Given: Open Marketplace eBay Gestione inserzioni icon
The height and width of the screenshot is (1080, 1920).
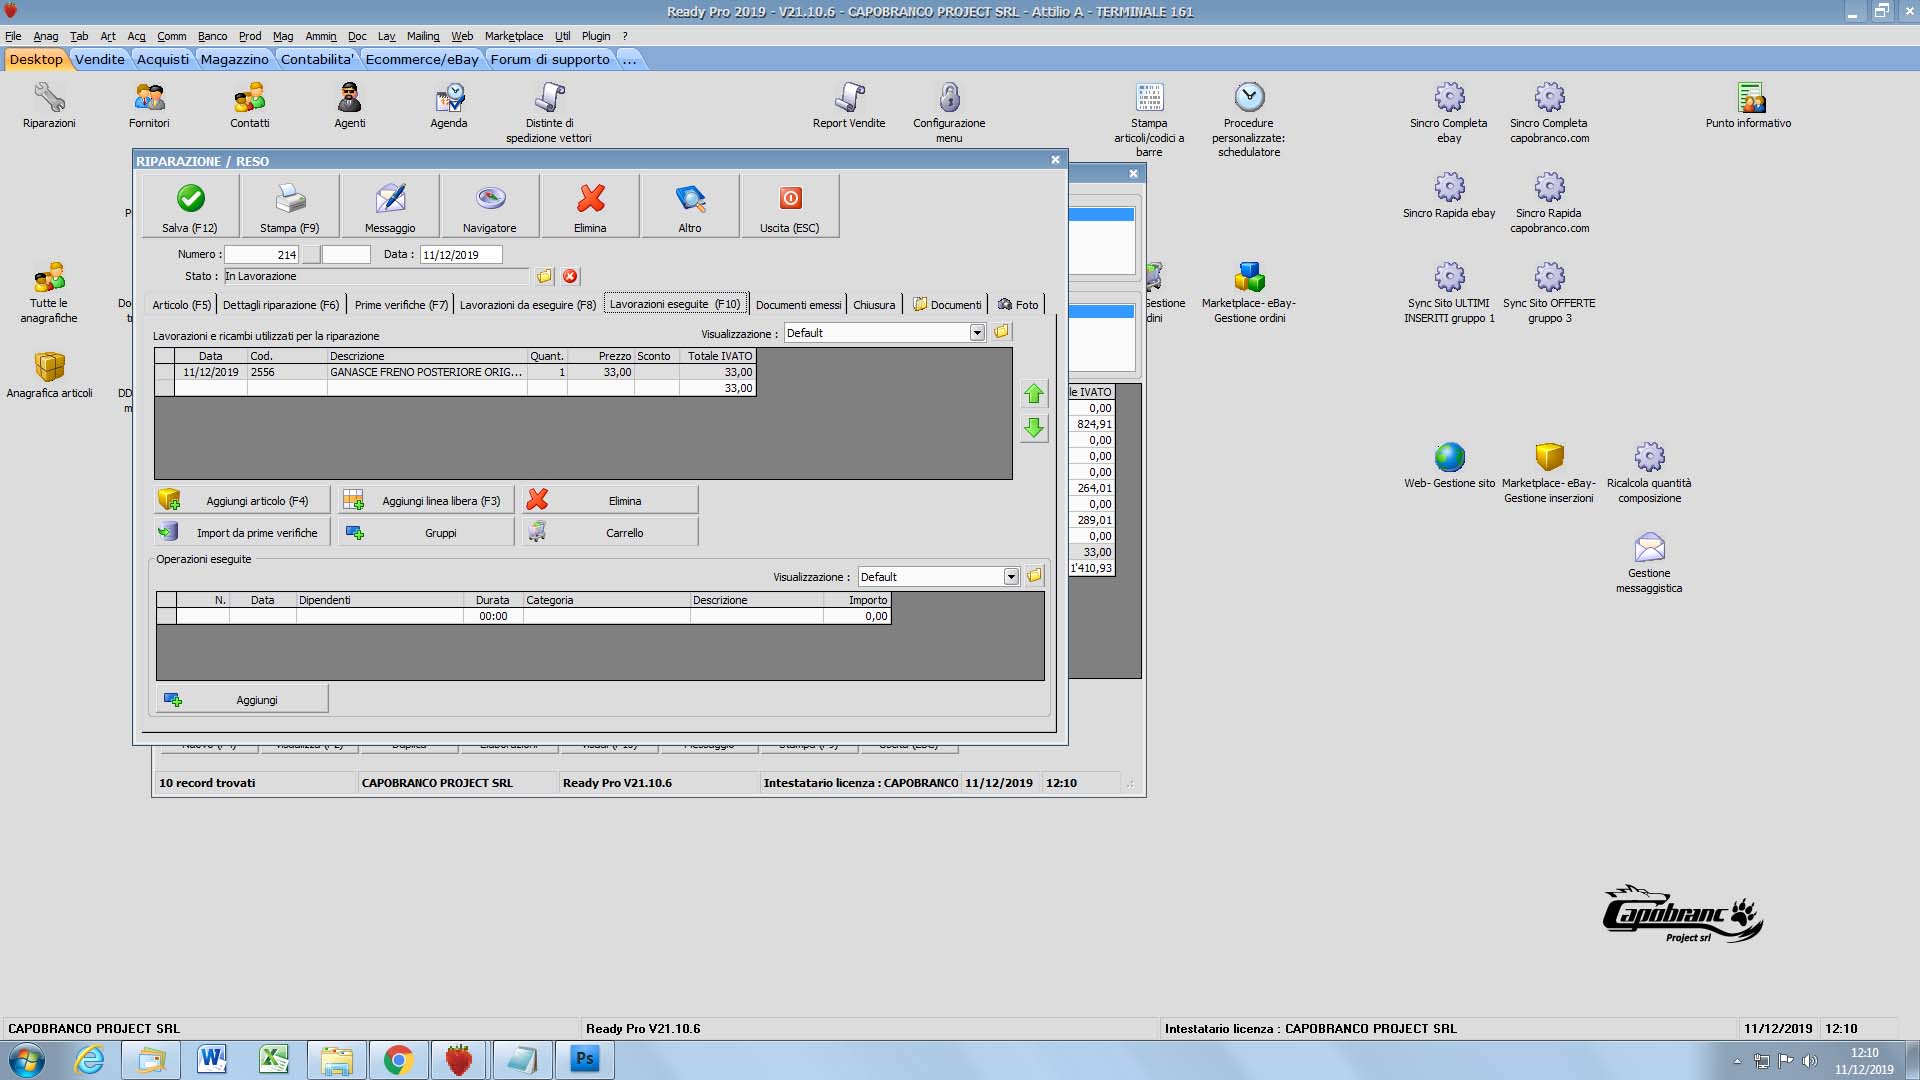Looking at the screenshot, I should (x=1549, y=472).
